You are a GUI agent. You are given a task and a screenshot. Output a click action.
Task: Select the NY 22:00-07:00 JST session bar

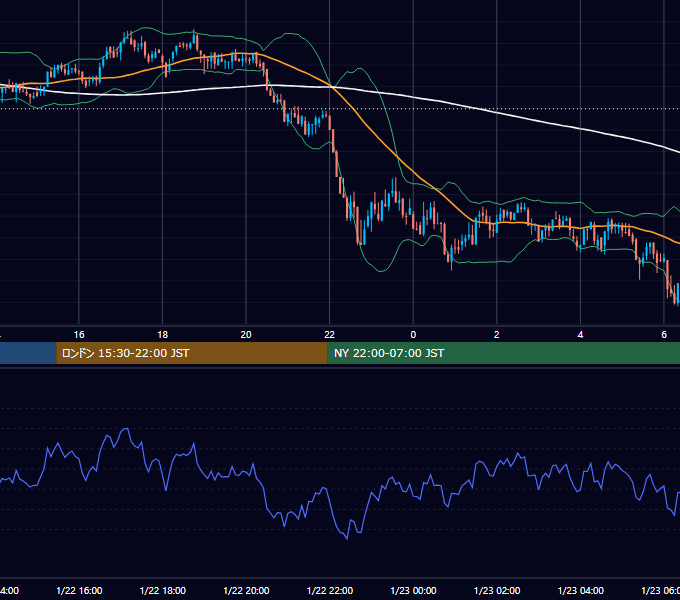503,353
